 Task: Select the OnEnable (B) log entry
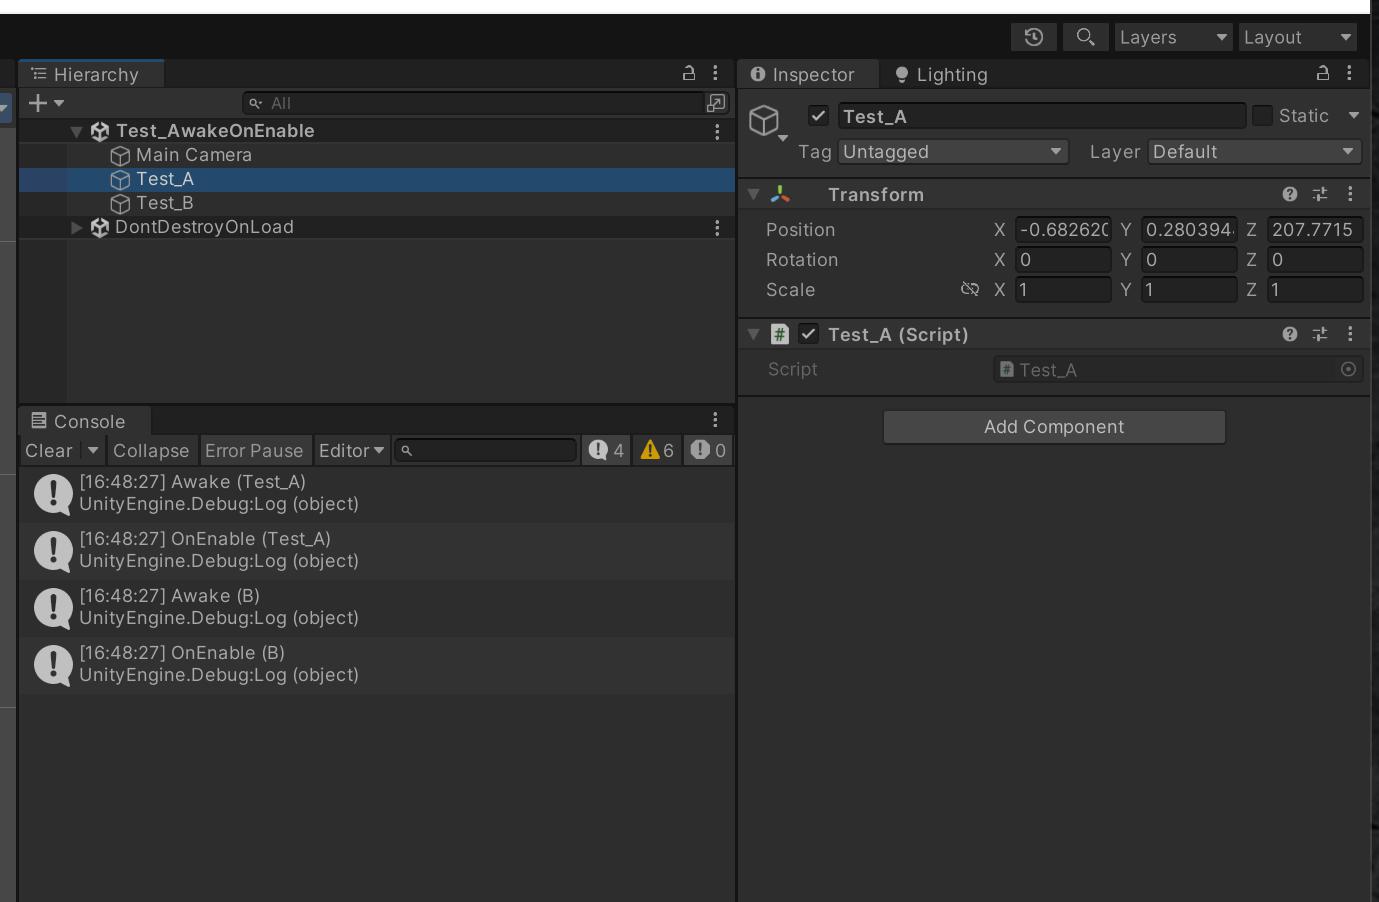(376, 664)
